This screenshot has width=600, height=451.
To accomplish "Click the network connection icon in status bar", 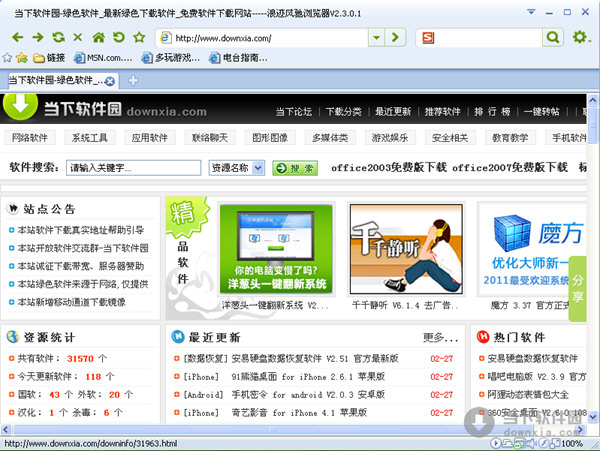I will point(507,443).
